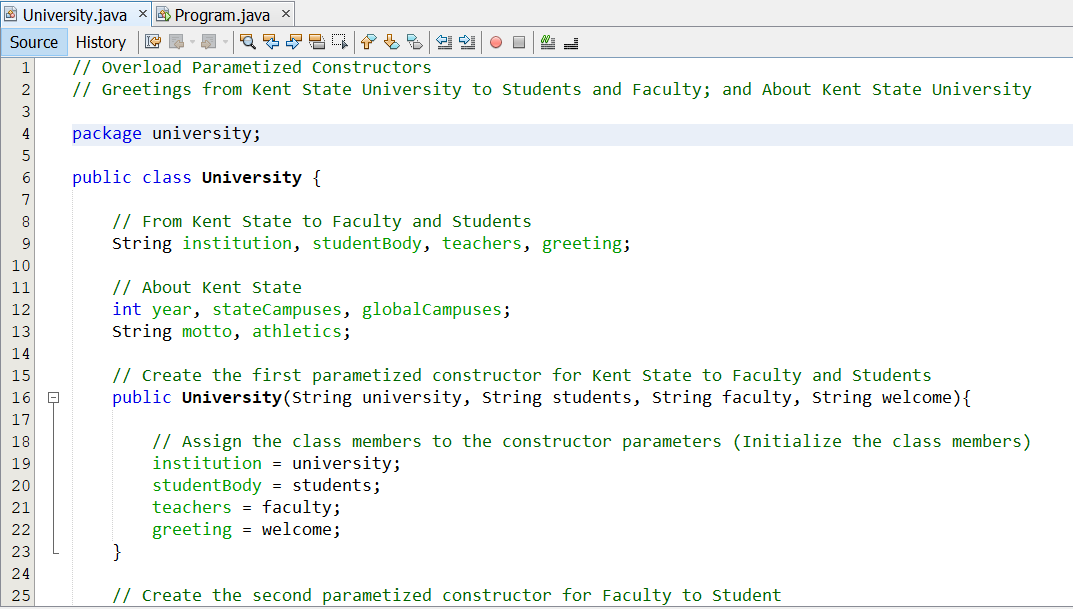The height and width of the screenshot is (609, 1073).
Task: Open the Back navigation history dropdown arrow
Action: tap(192, 42)
